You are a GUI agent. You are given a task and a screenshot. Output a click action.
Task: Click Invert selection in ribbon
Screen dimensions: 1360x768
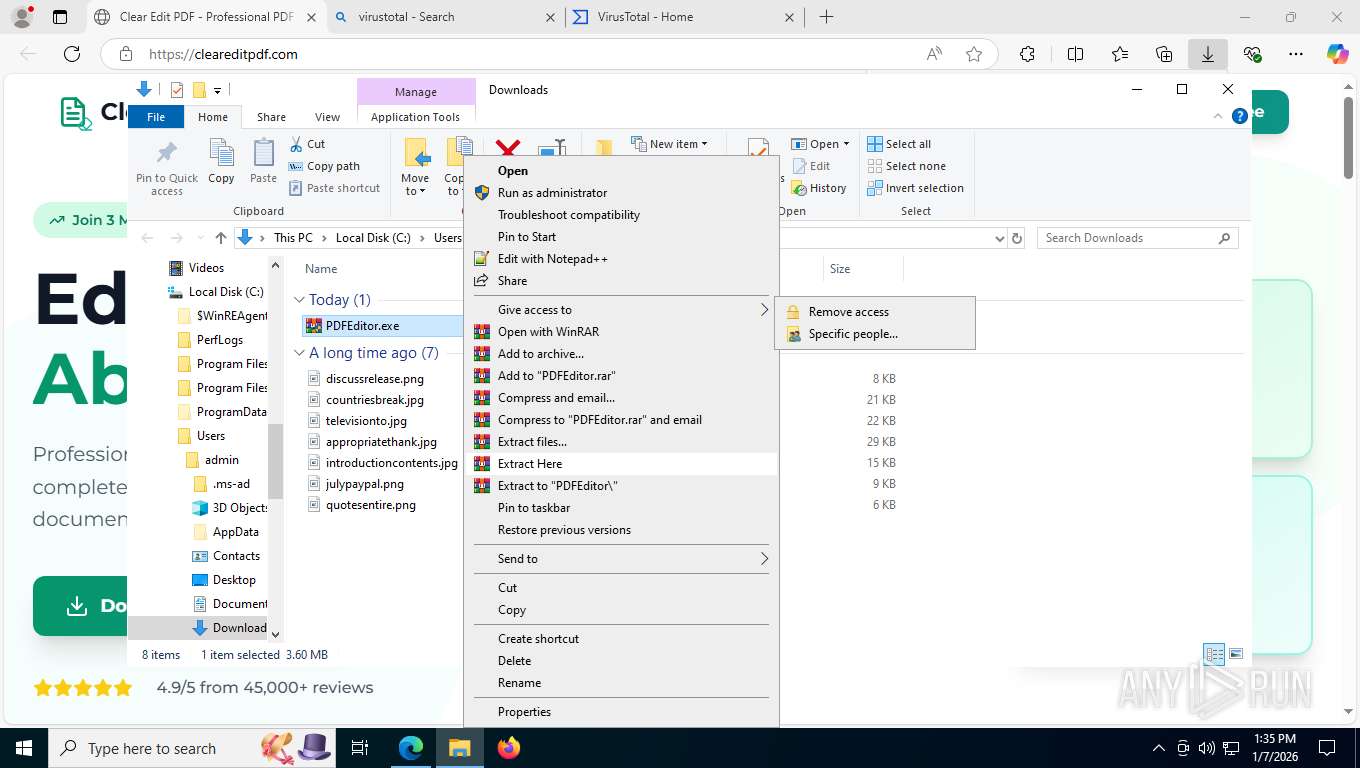click(x=915, y=188)
